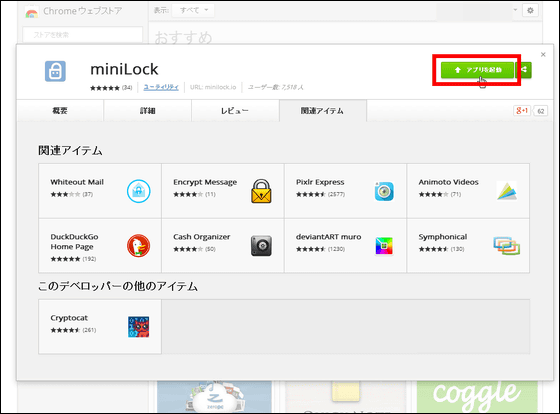560x414 pixels.
Task: Click the DuckDuckGo Home Page title
Action: [x=74, y=242]
